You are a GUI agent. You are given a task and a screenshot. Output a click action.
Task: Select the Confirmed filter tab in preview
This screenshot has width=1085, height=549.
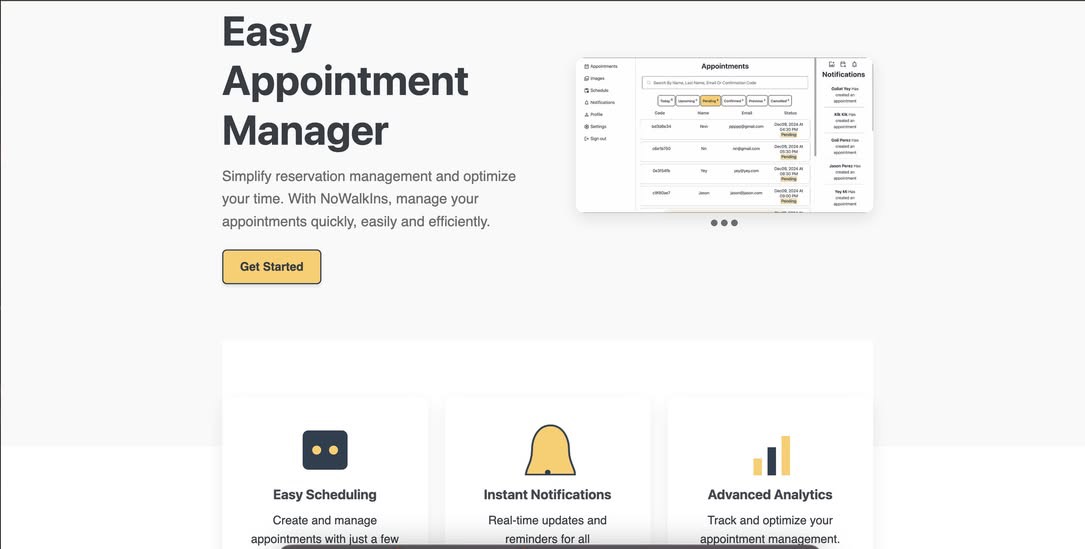tap(733, 101)
